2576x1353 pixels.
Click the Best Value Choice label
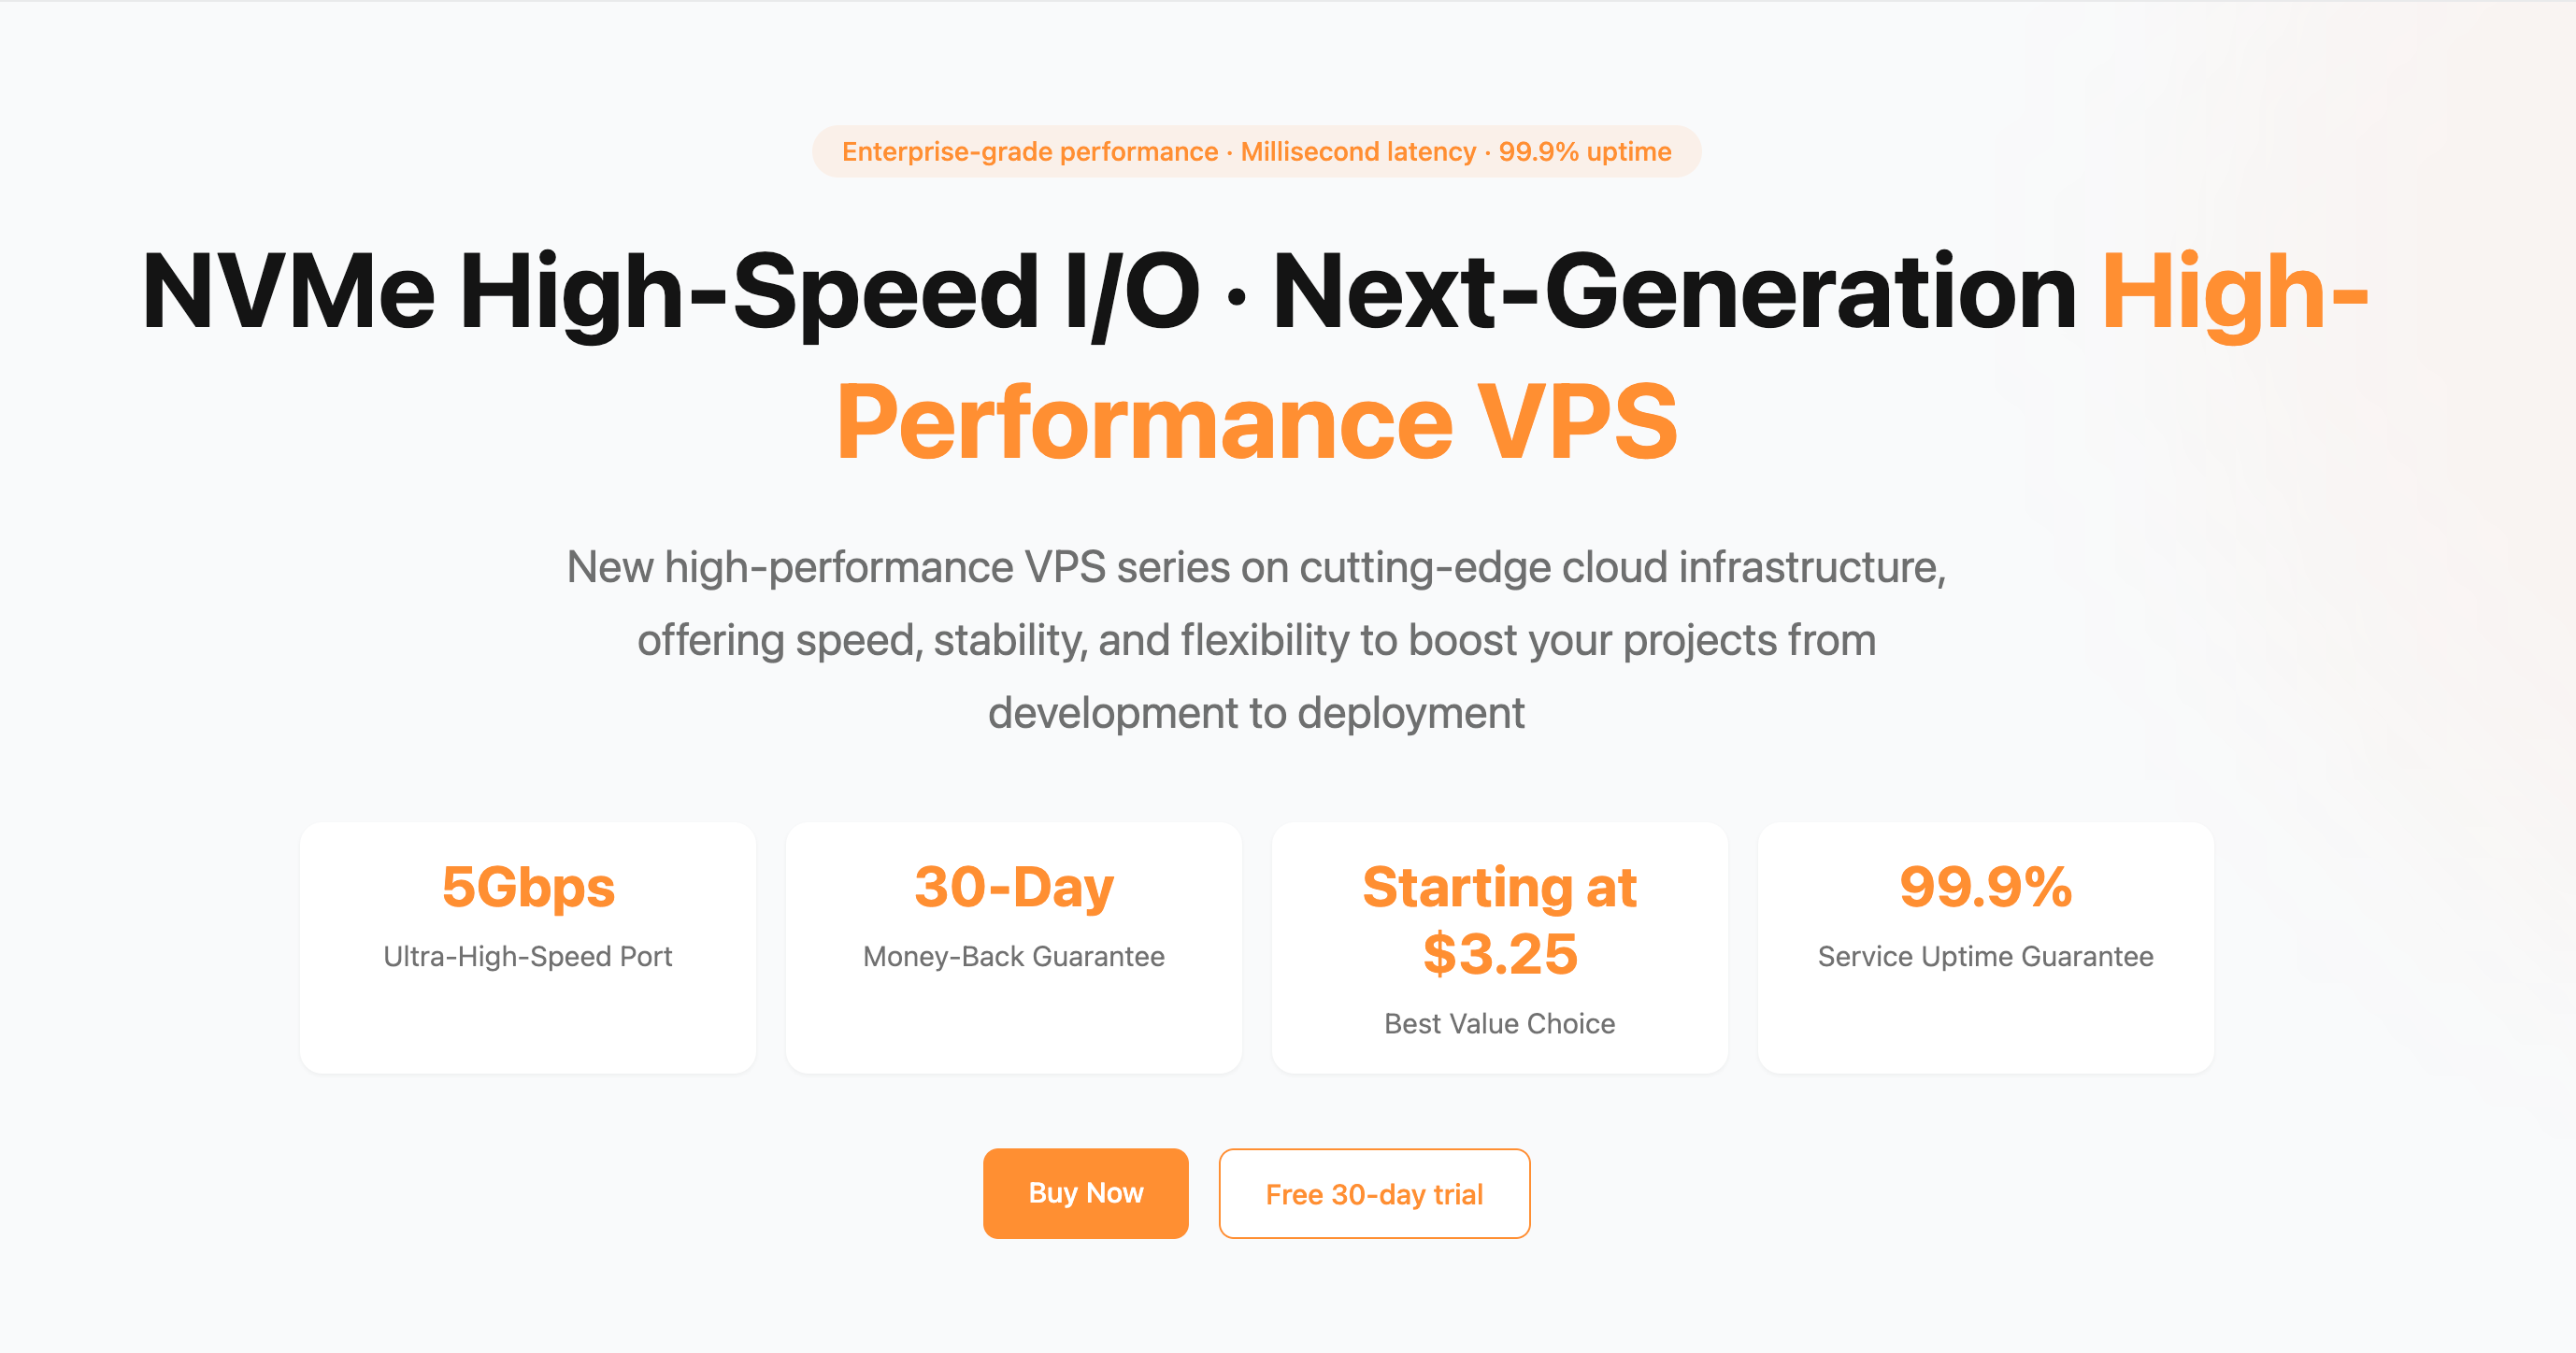pos(1499,1023)
